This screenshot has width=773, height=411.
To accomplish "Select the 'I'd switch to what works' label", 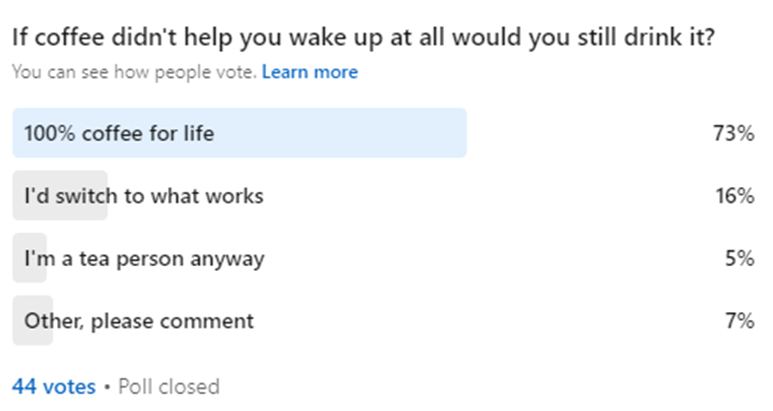I will [x=144, y=196].
